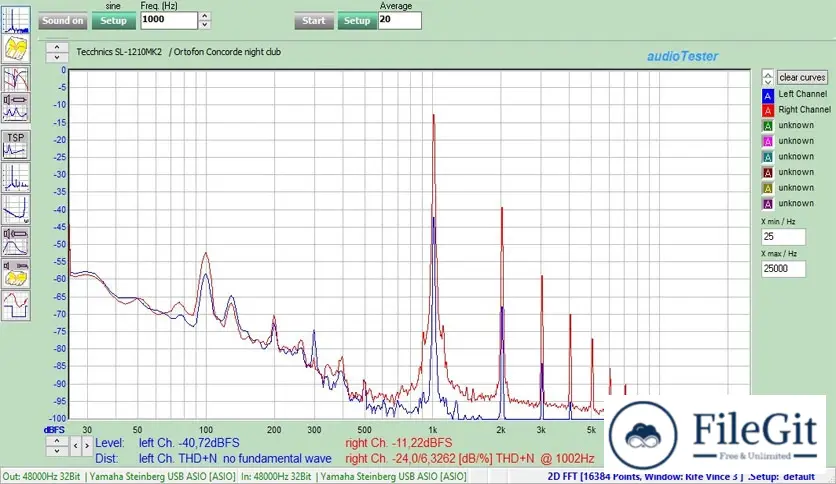Open the 2D FFT spectrum analyzer icon
The width and height of the screenshot is (836, 484).
[x=15, y=19]
